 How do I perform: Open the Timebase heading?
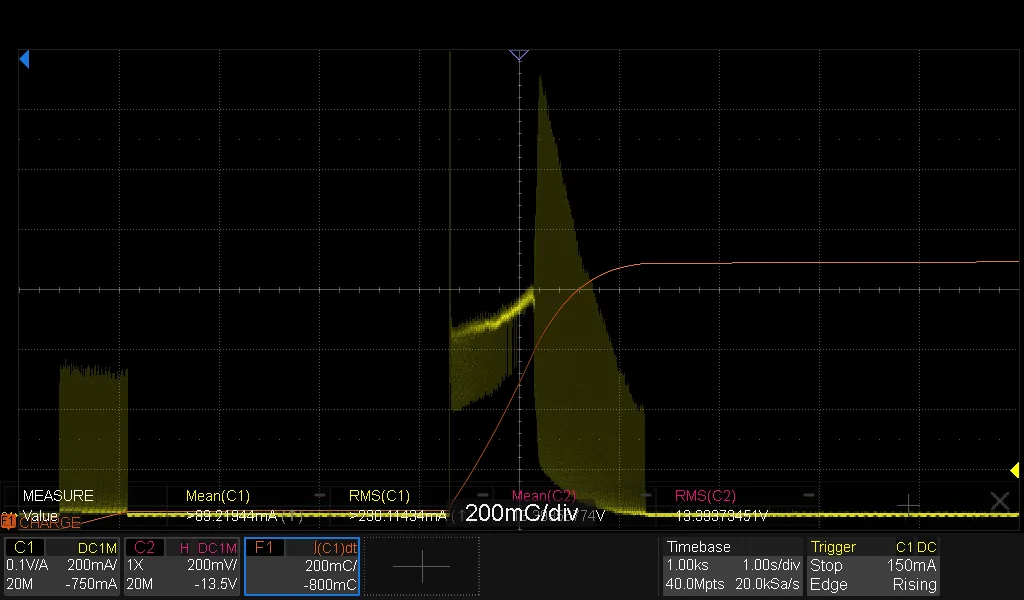698,547
